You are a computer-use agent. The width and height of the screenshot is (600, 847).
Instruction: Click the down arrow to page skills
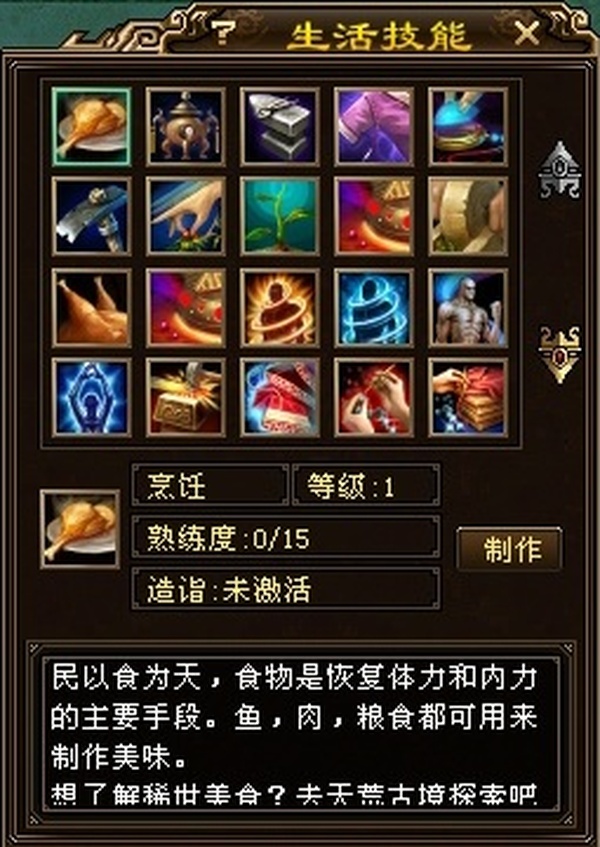click(560, 354)
